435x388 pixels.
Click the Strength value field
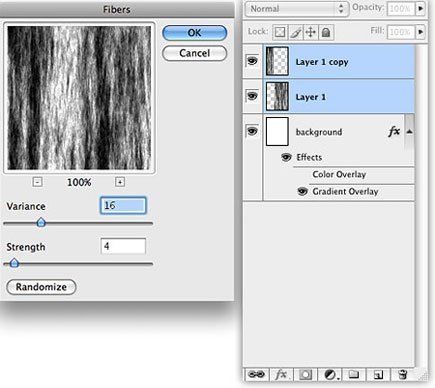(x=123, y=246)
